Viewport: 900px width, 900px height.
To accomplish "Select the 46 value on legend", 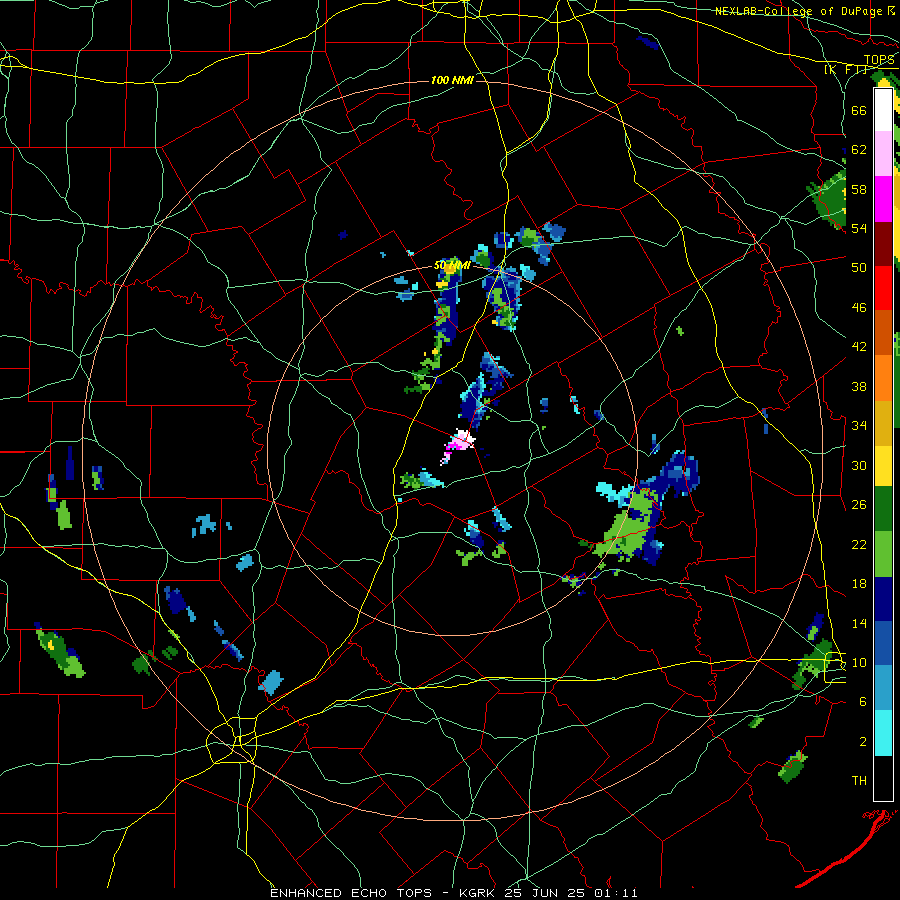I will tap(859, 308).
